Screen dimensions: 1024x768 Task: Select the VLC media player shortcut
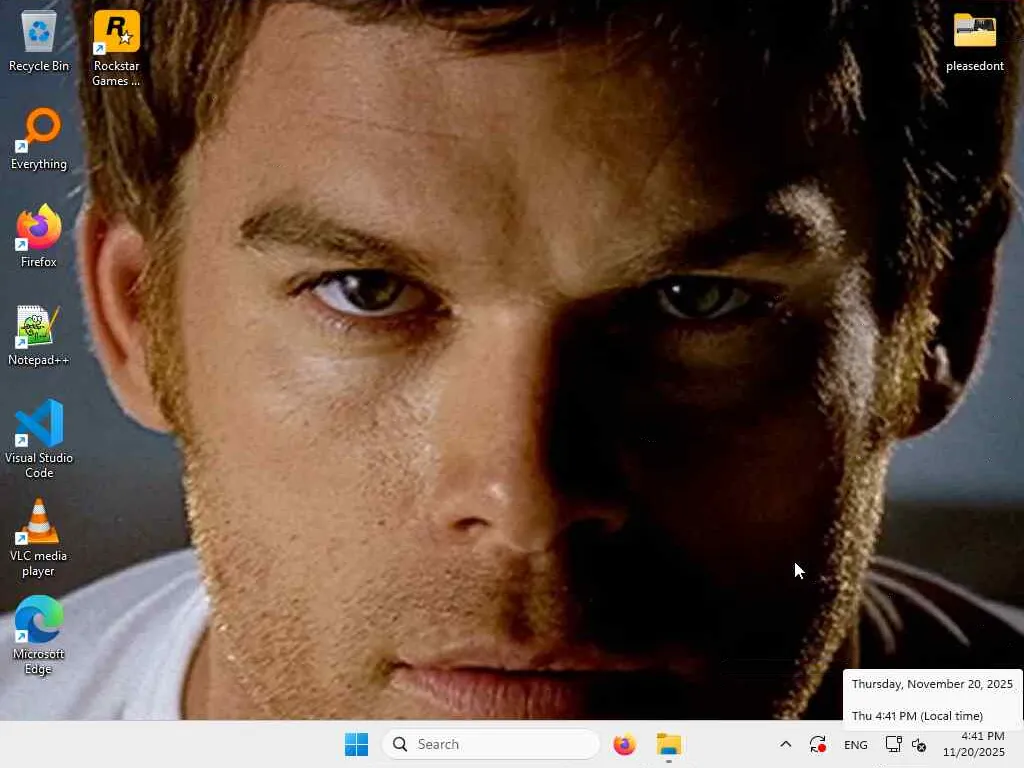[39, 538]
